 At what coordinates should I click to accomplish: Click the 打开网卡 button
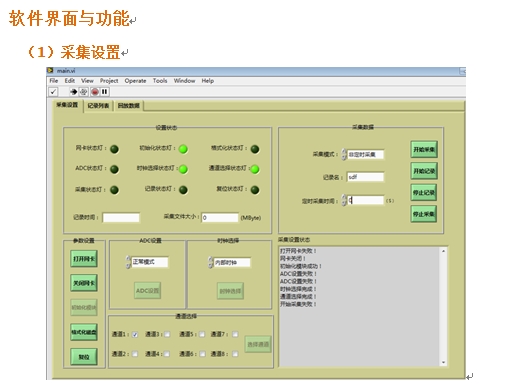tap(84, 259)
